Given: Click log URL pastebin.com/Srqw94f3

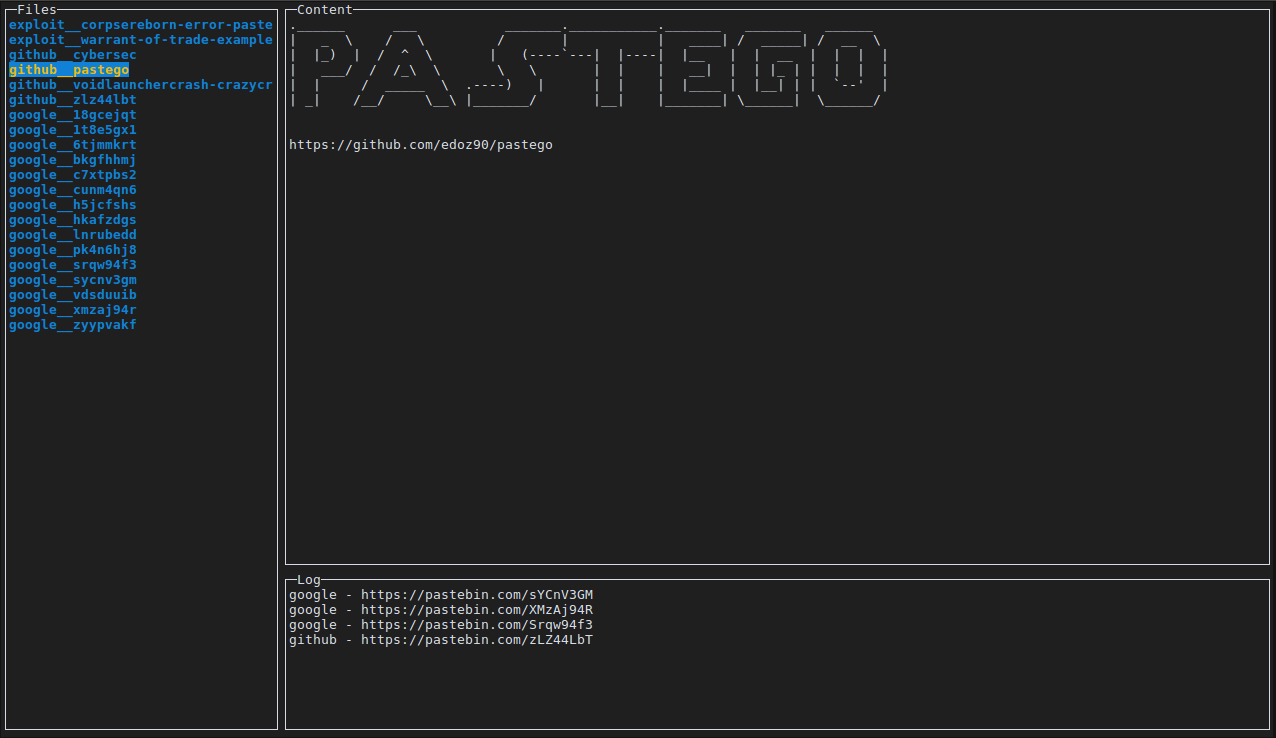Looking at the screenshot, I should point(477,625).
